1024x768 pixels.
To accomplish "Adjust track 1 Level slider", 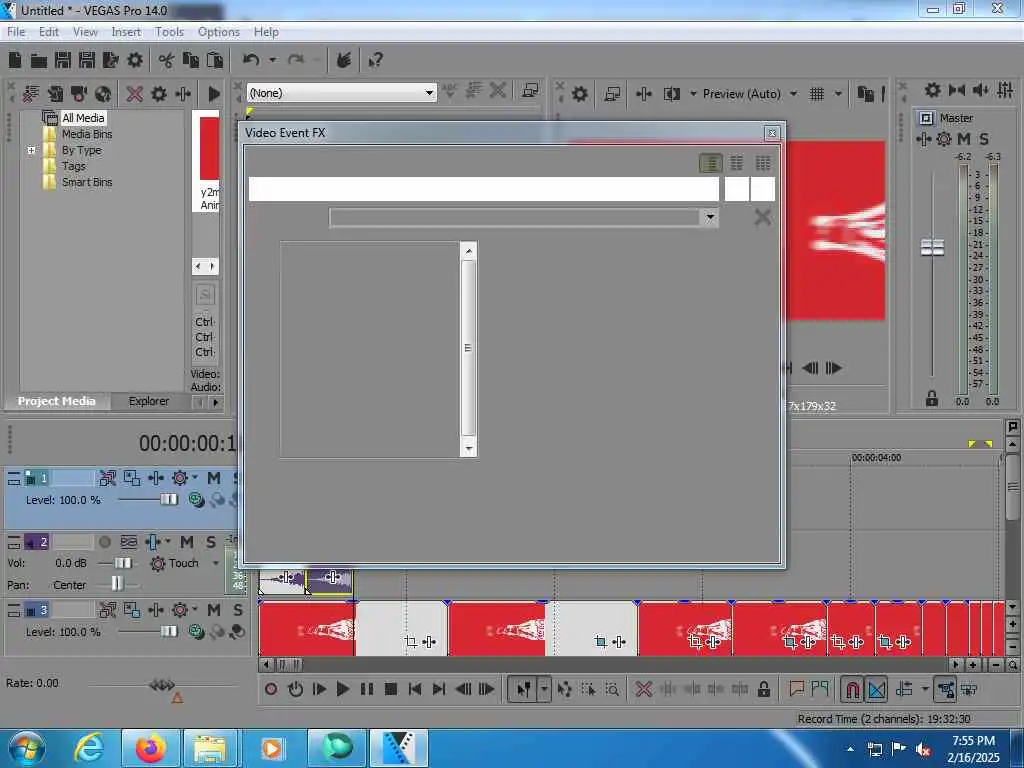I will (x=168, y=500).
